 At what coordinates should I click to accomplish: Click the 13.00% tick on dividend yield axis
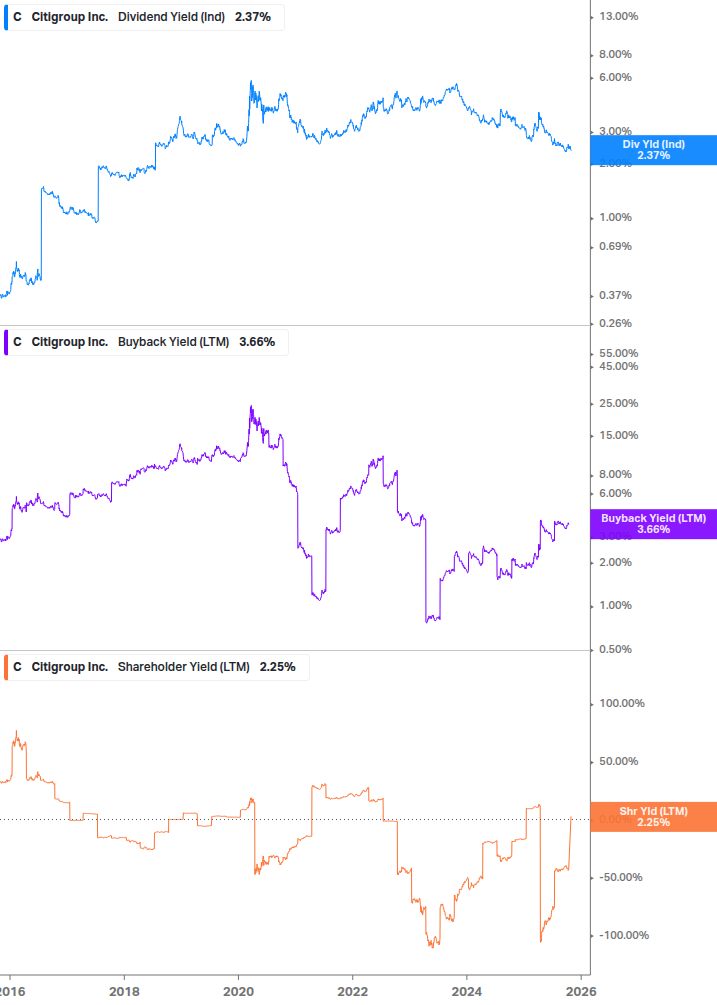[x=618, y=17]
